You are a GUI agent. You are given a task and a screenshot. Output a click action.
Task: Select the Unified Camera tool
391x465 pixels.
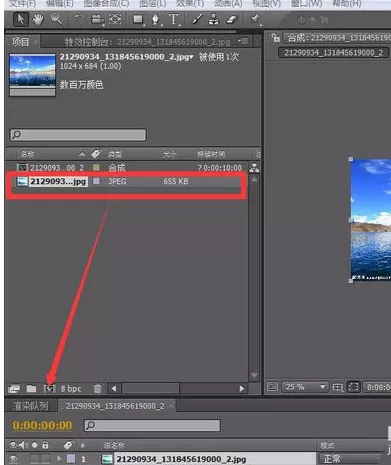(97, 19)
